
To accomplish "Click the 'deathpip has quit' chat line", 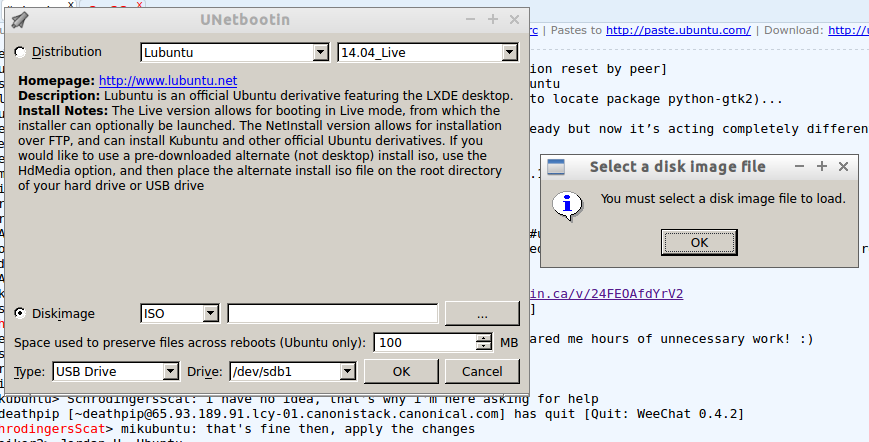I will [371, 414].
